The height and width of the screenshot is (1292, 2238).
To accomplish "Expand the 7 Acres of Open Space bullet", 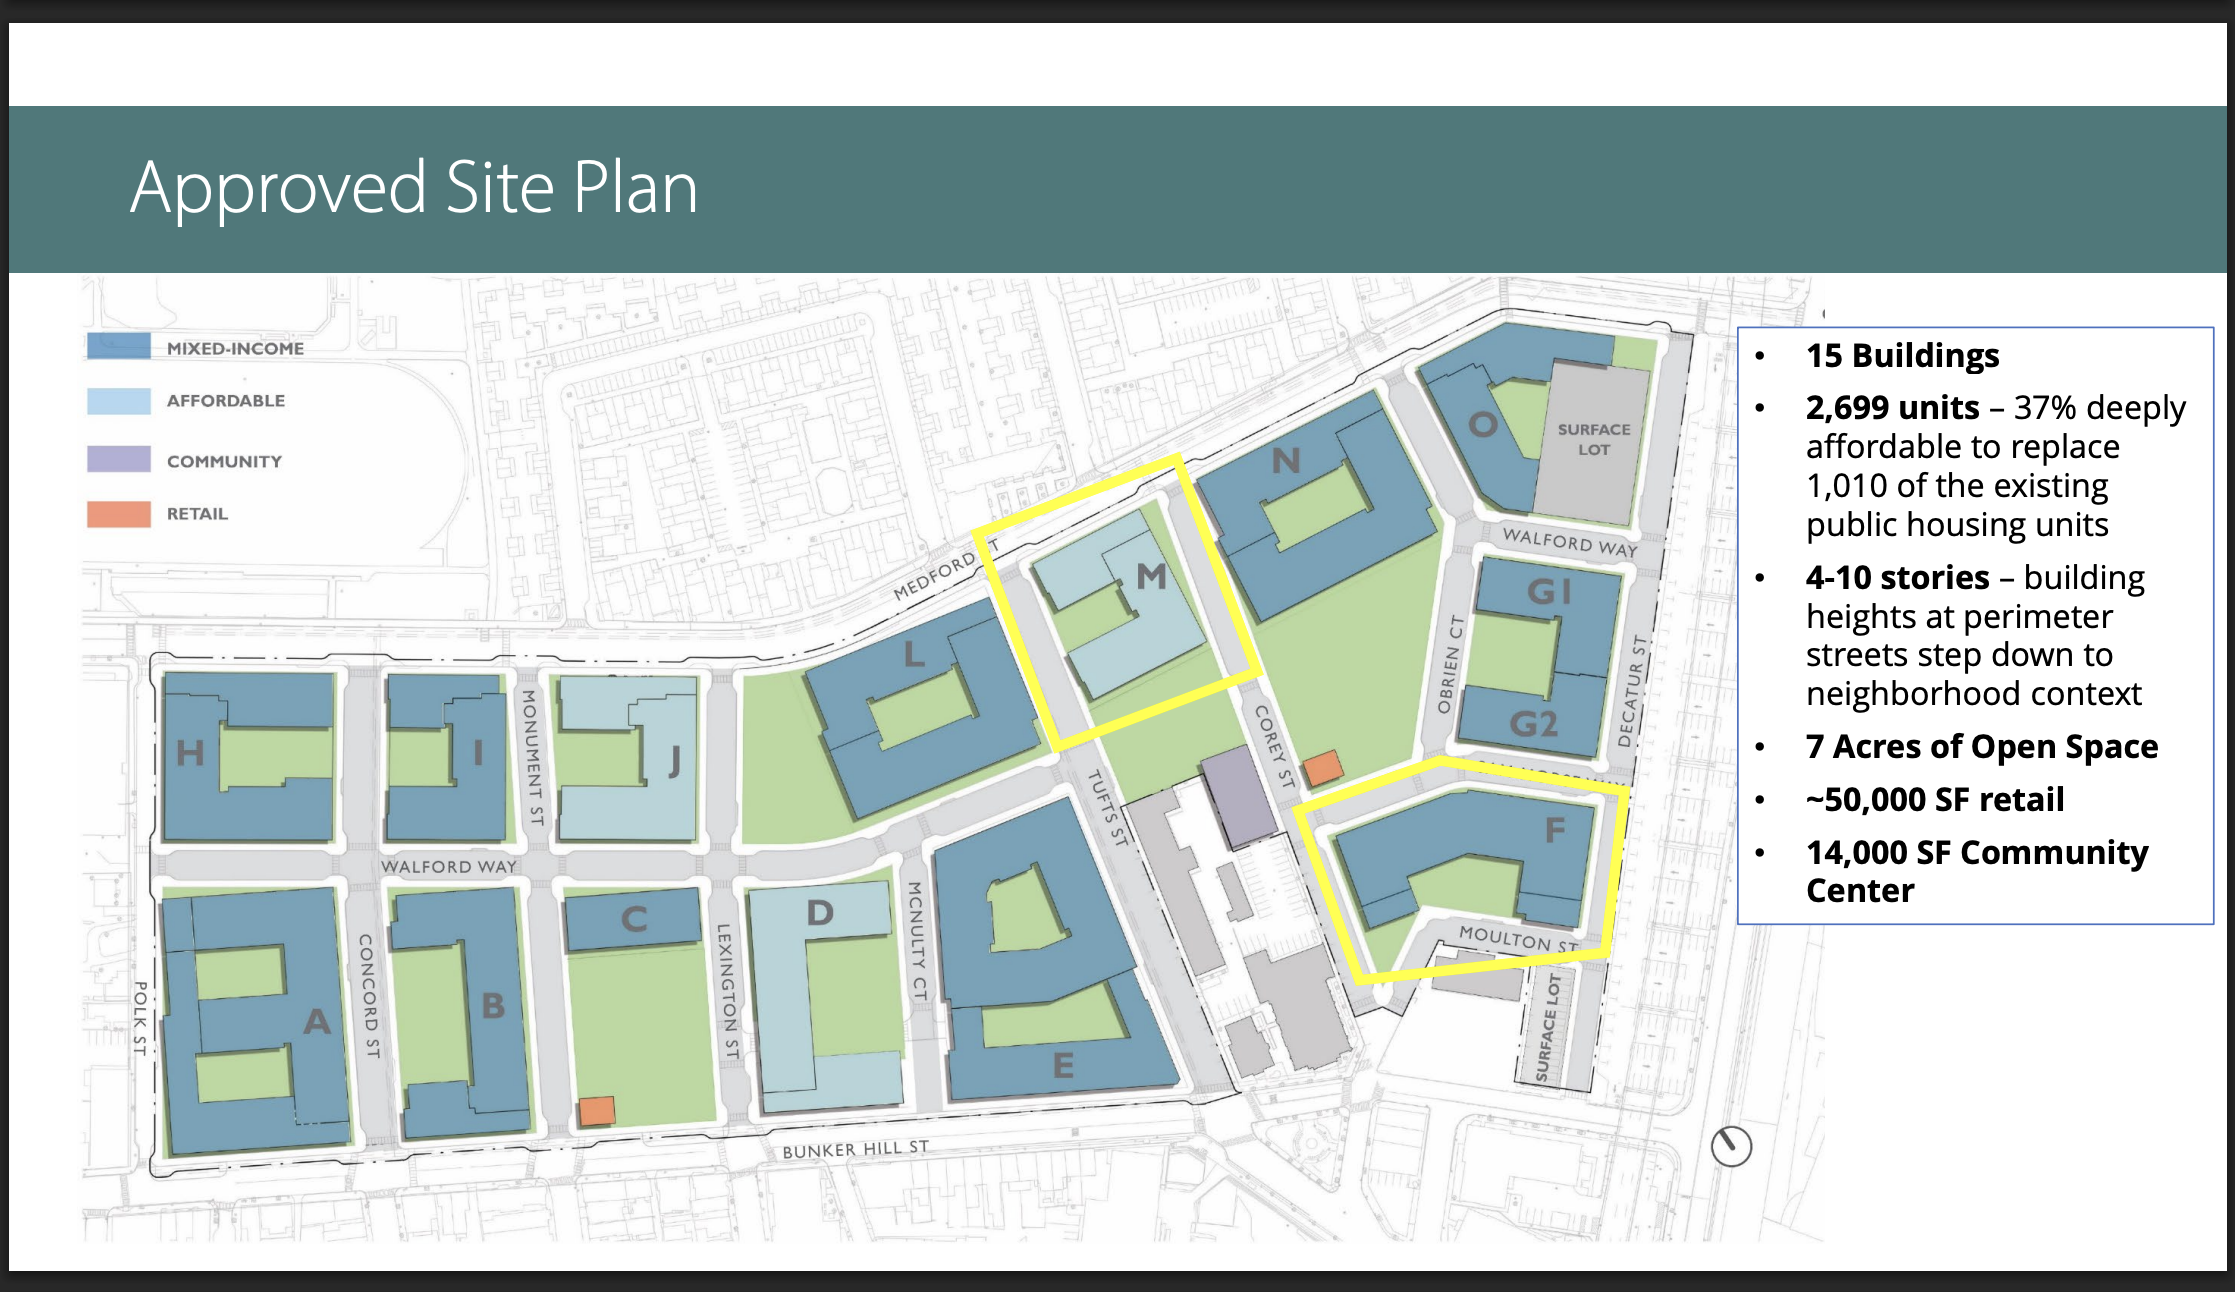I will (x=1981, y=746).
